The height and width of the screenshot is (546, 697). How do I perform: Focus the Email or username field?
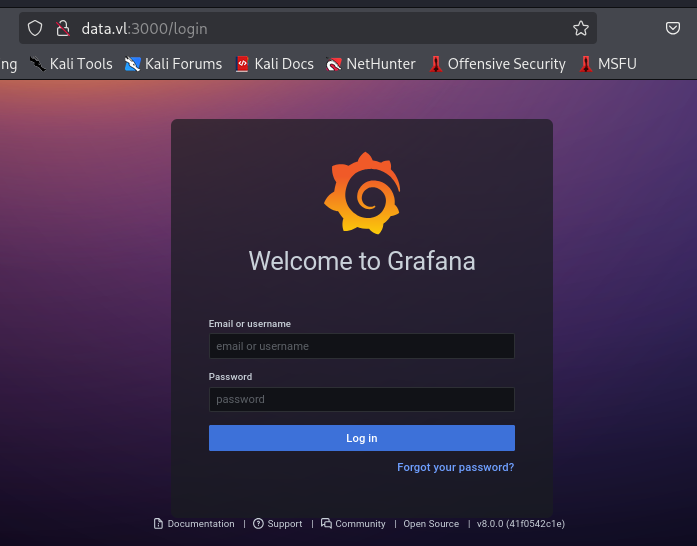click(362, 346)
